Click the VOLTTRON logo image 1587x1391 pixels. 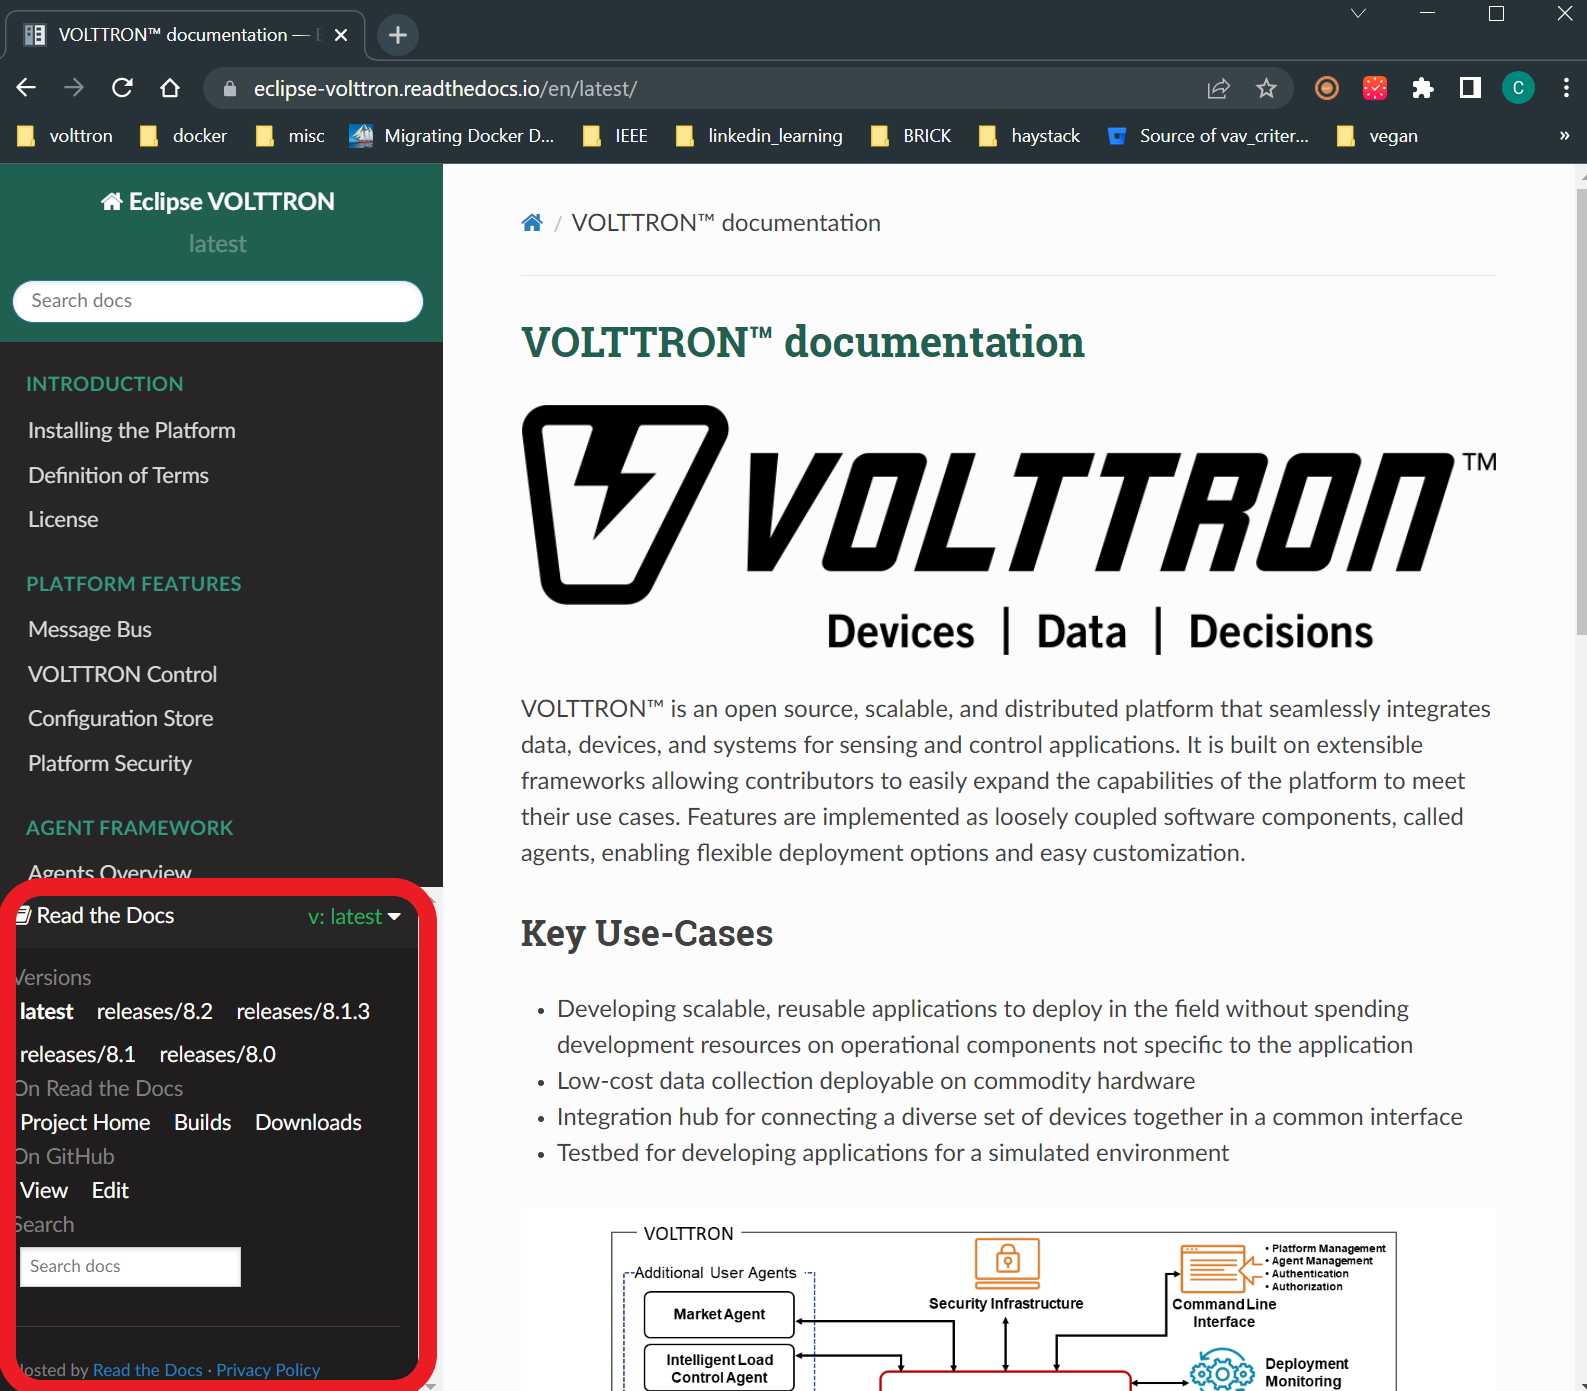click(x=1009, y=530)
